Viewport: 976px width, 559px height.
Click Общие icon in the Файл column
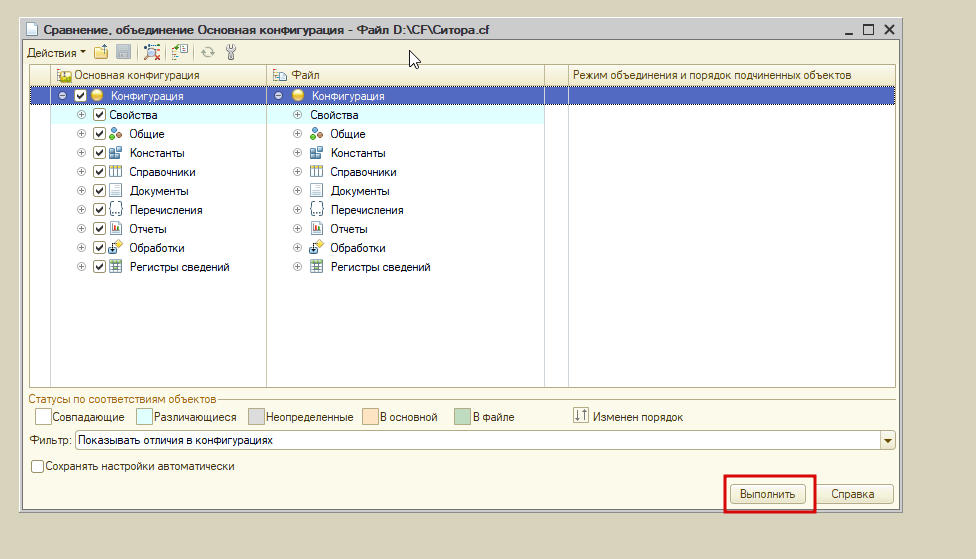pyautogui.click(x=316, y=134)
